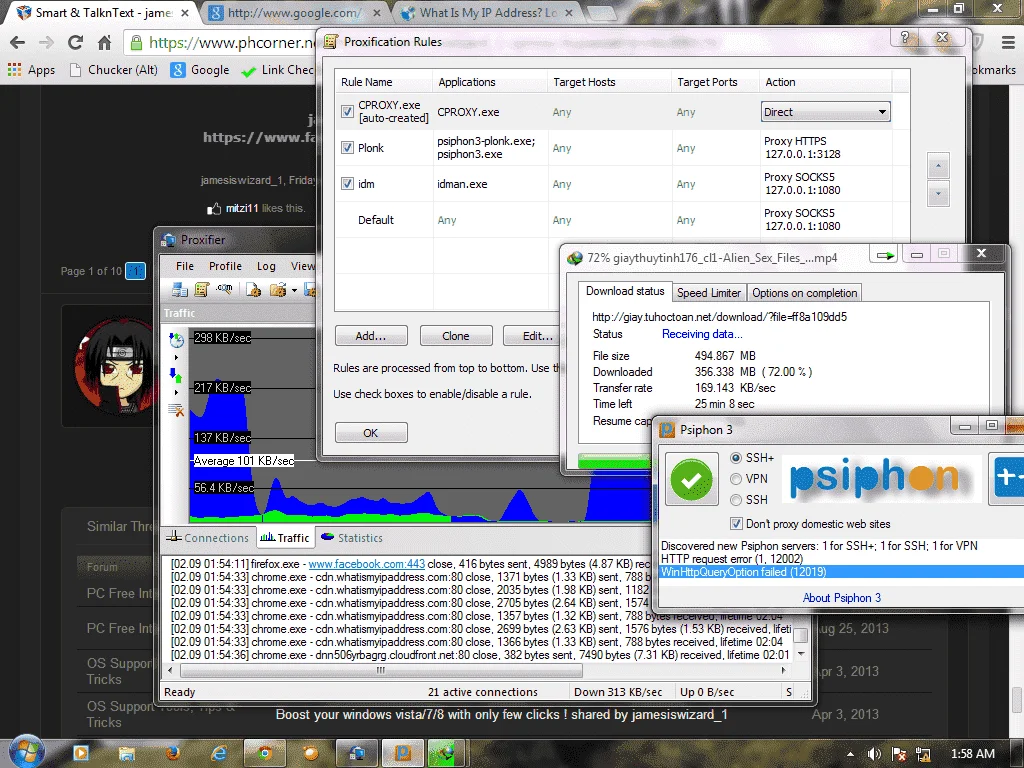The width and height of the screenshot is (1024, 768).
Task: Click Chrome address bar URL field
Action: (x=220, y=43)
